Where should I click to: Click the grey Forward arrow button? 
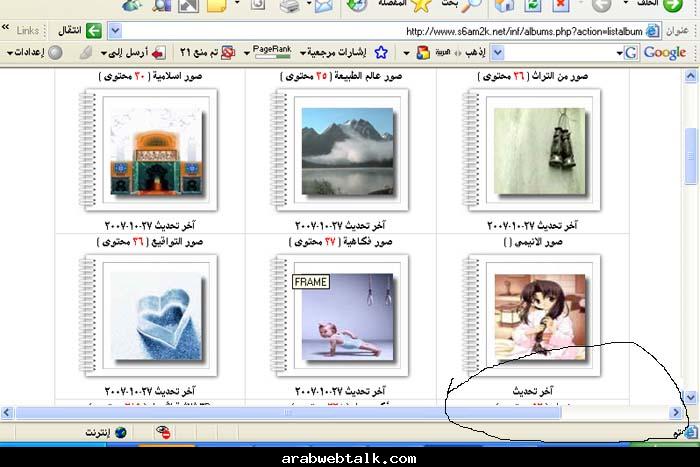pos(601,5)
